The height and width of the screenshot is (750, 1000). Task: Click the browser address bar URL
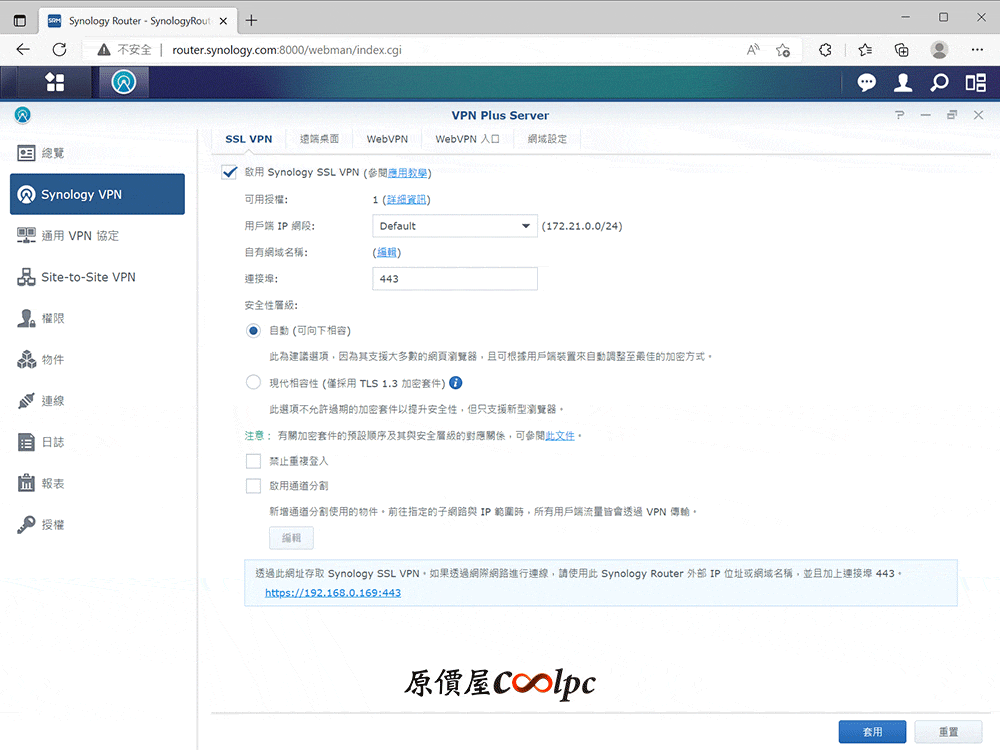(287, 50)
